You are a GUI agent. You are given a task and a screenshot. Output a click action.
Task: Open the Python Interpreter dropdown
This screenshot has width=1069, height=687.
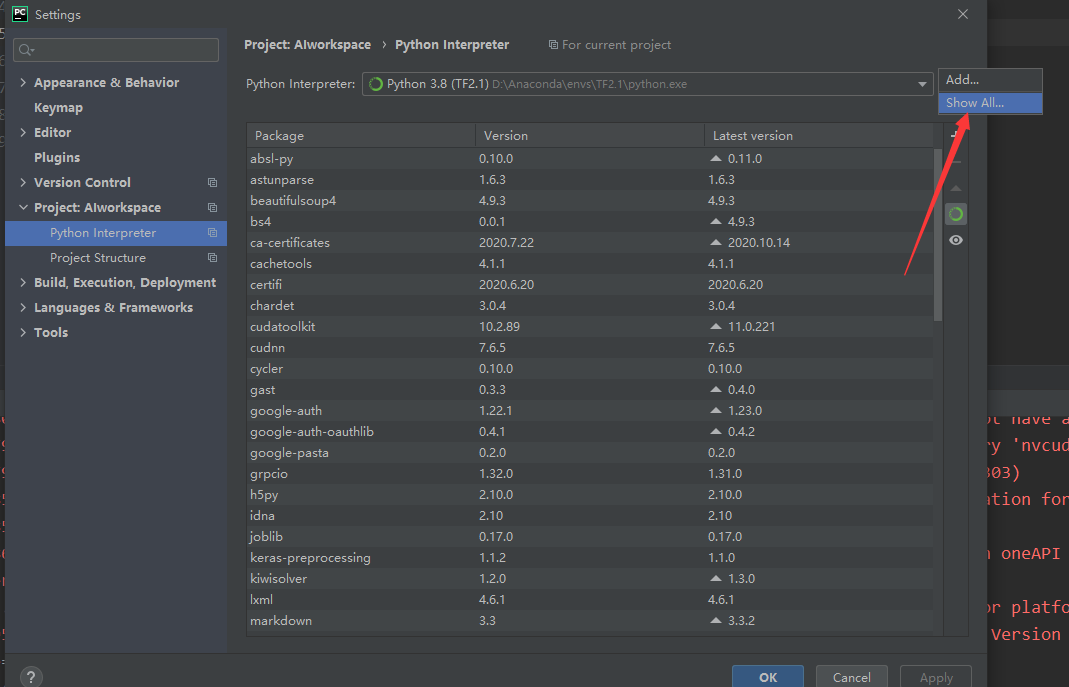pos(923,85)
